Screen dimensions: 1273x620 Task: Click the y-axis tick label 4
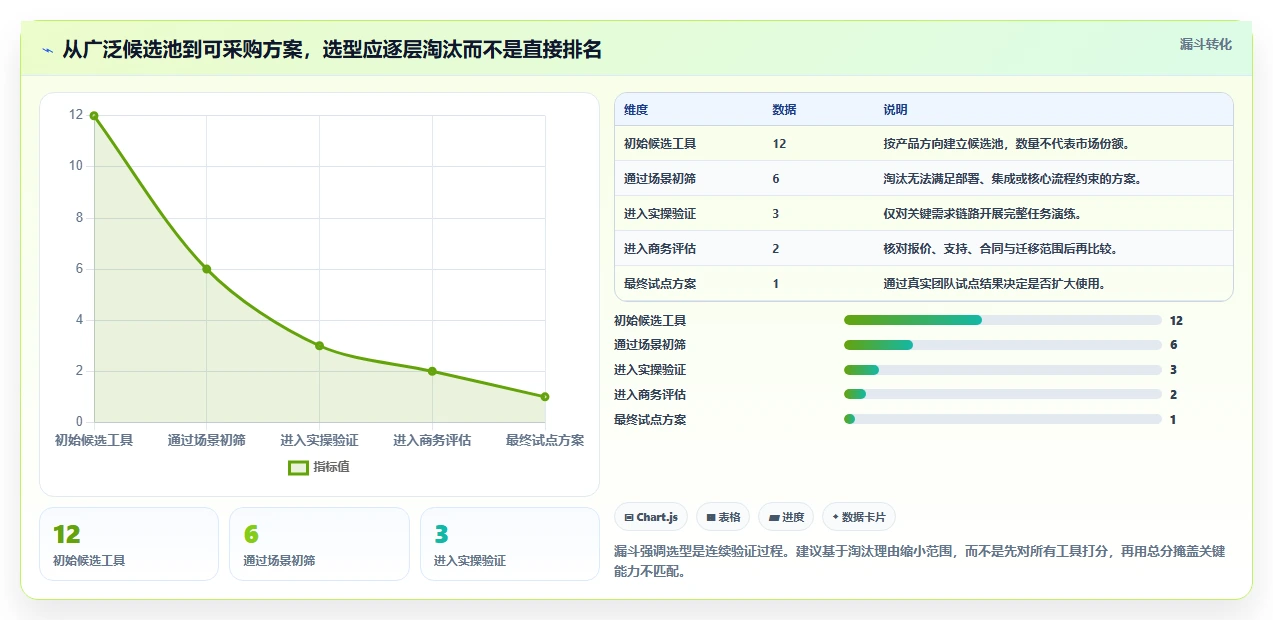79,320
